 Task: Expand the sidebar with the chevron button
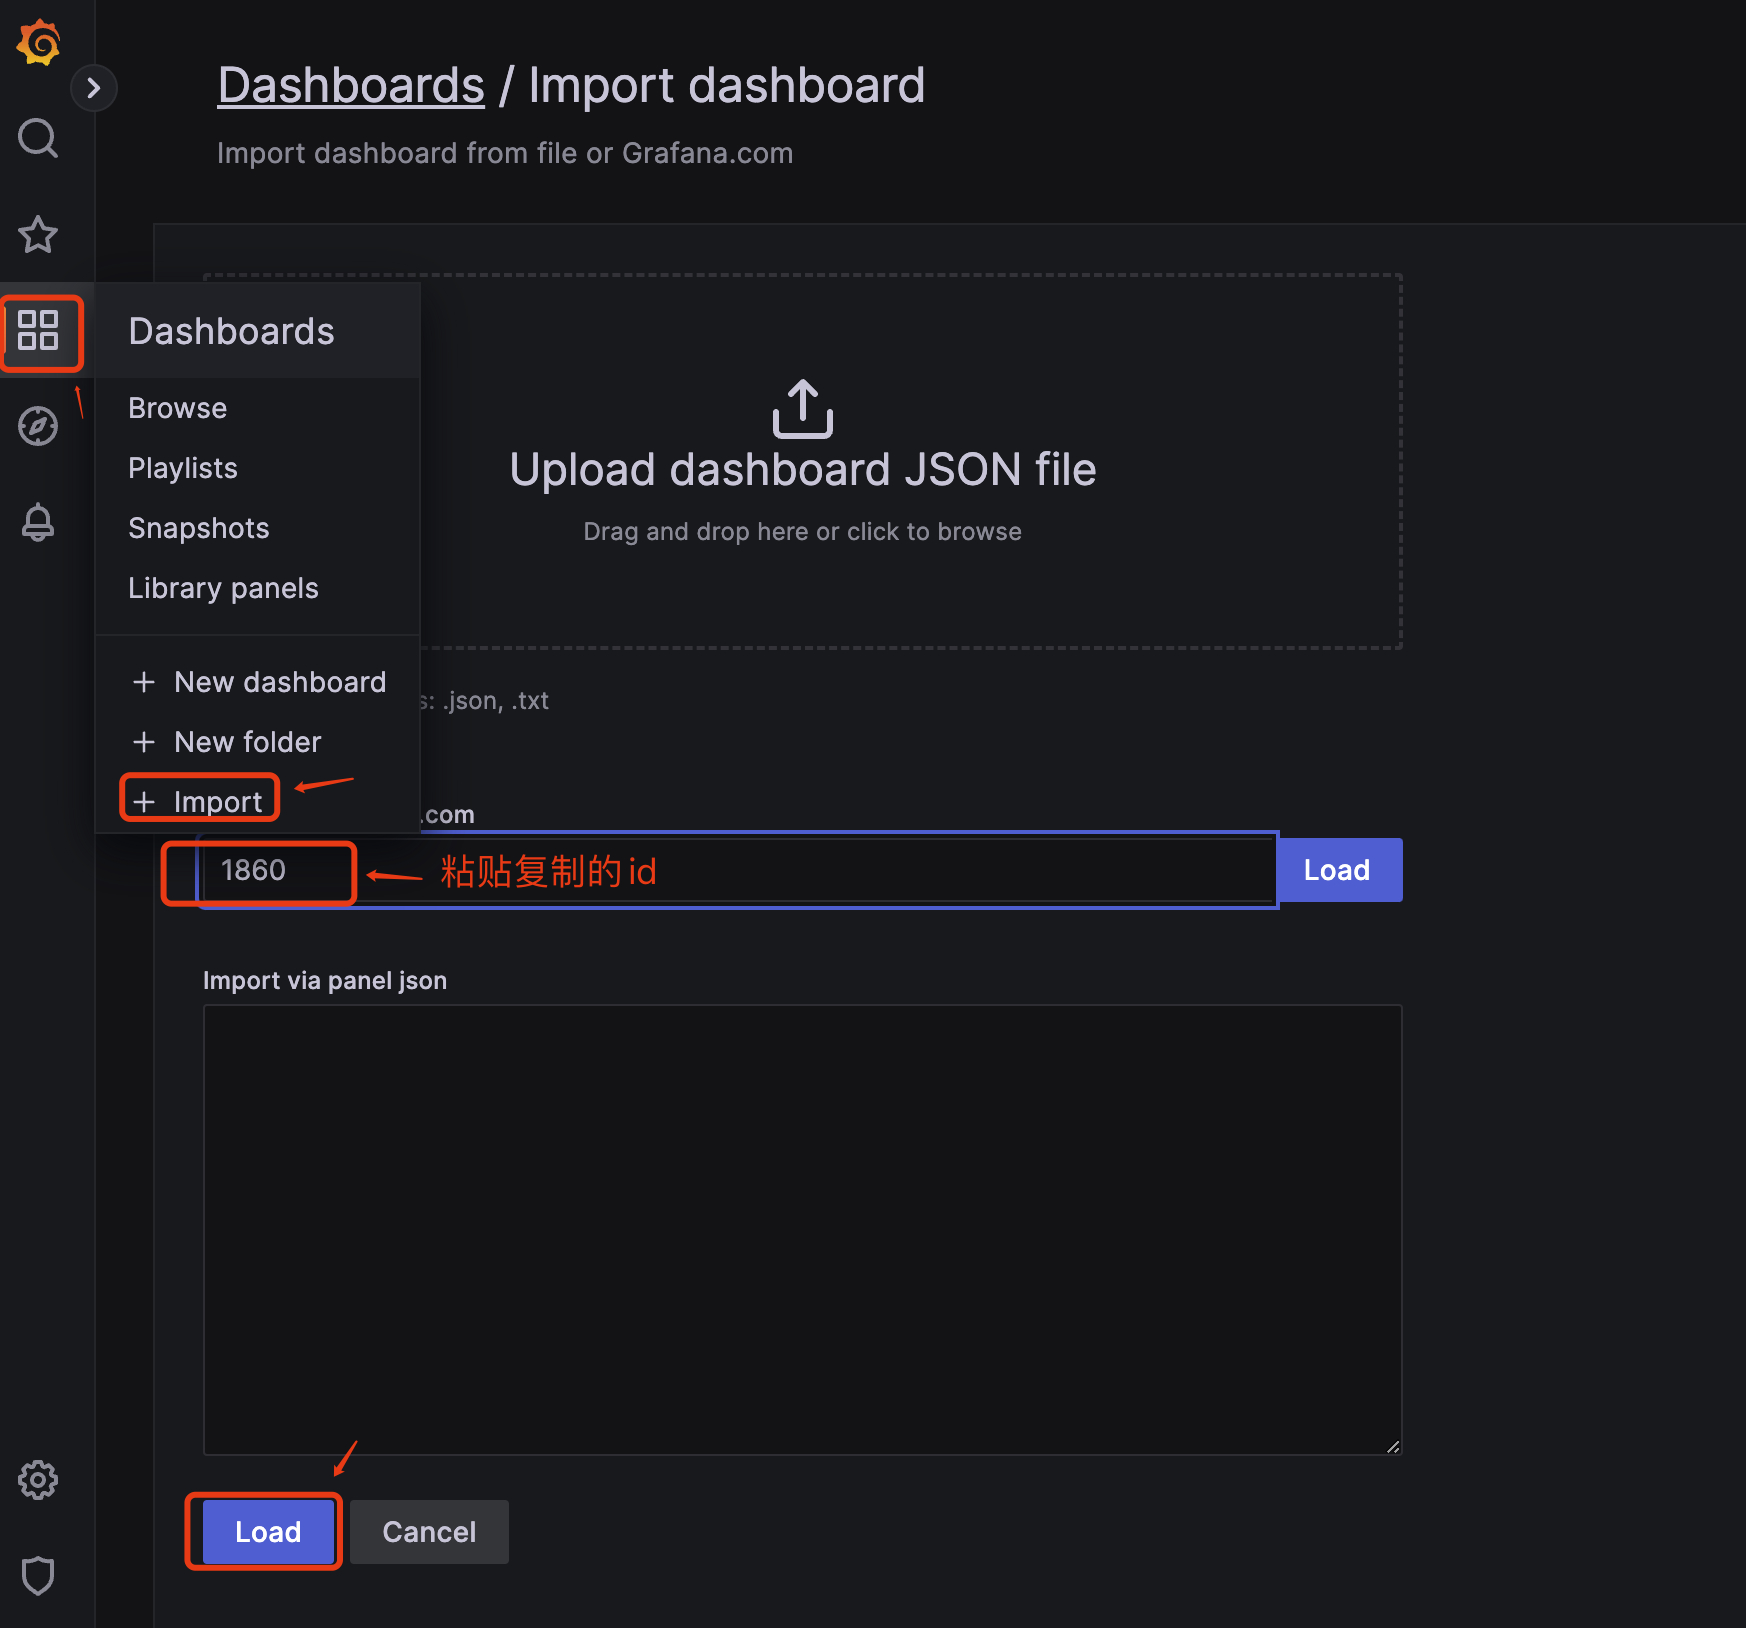94,88
